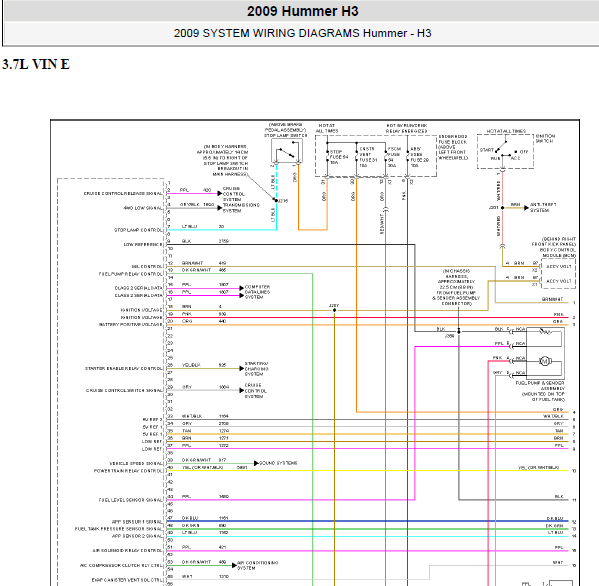Click the 'FUEL PUMP RELAY CONTROL' label
This screenshot has width=599, height=586.
[131, 274]
